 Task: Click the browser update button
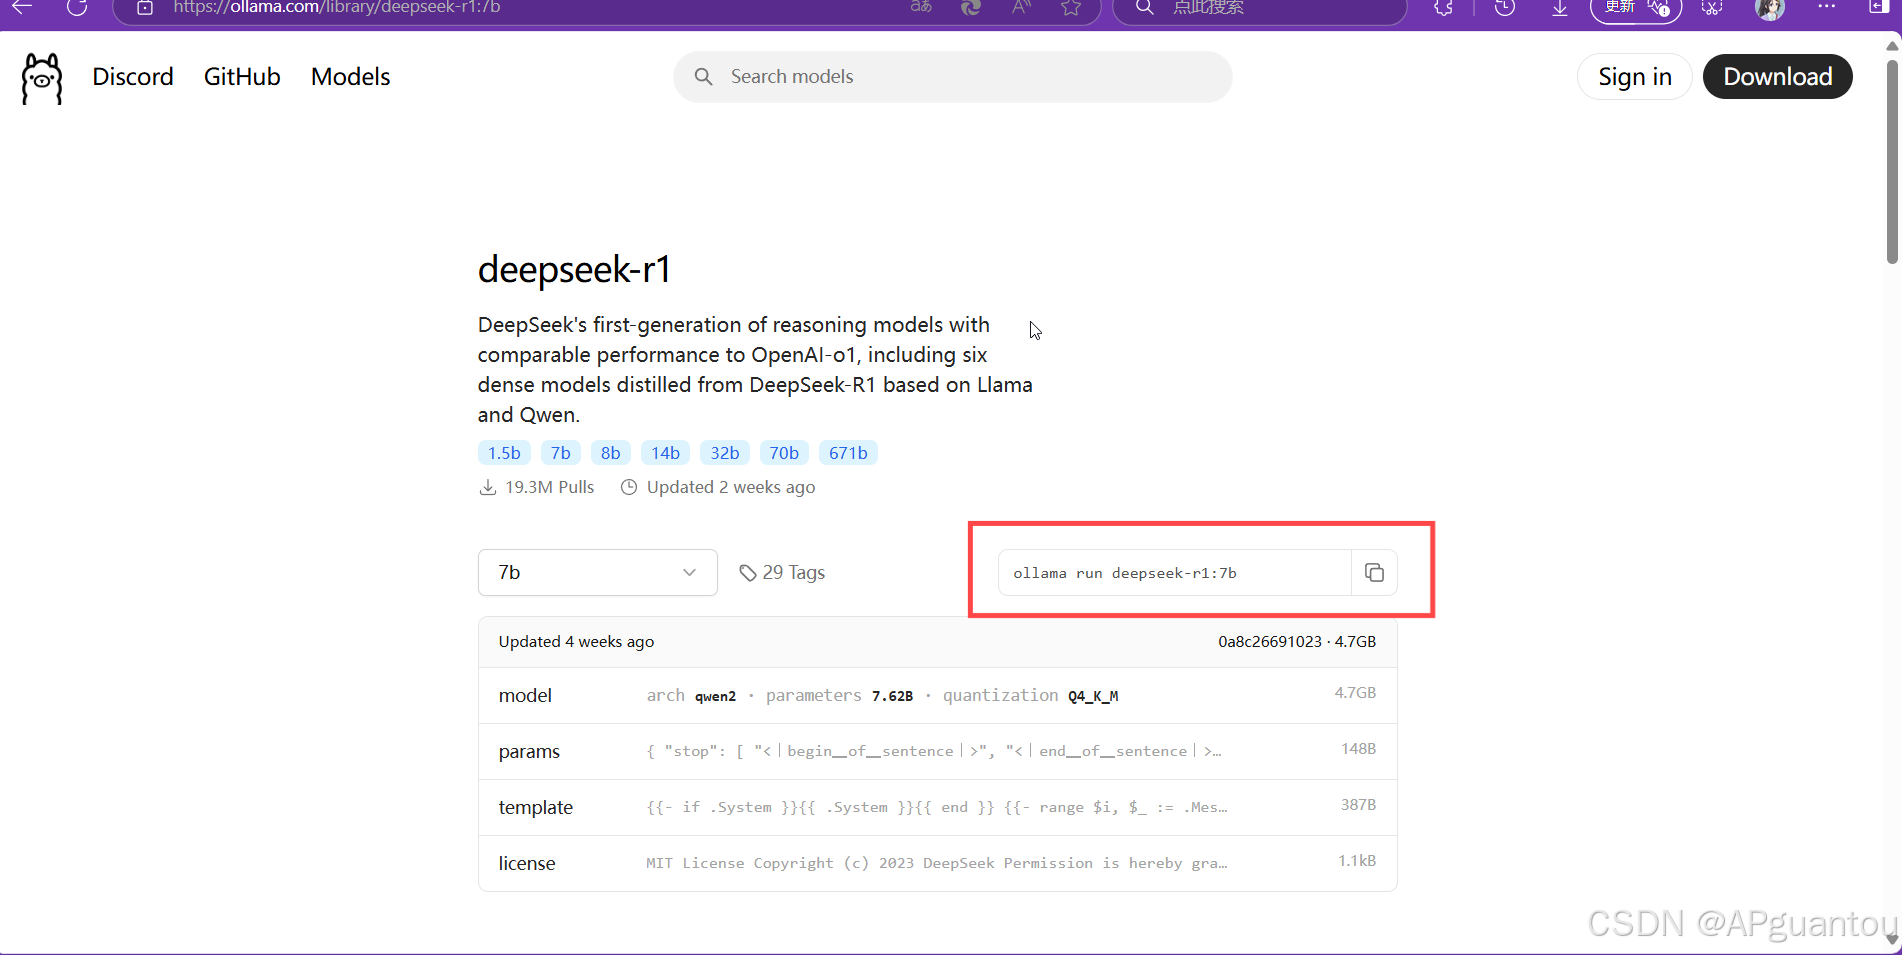coord(1635,8)
